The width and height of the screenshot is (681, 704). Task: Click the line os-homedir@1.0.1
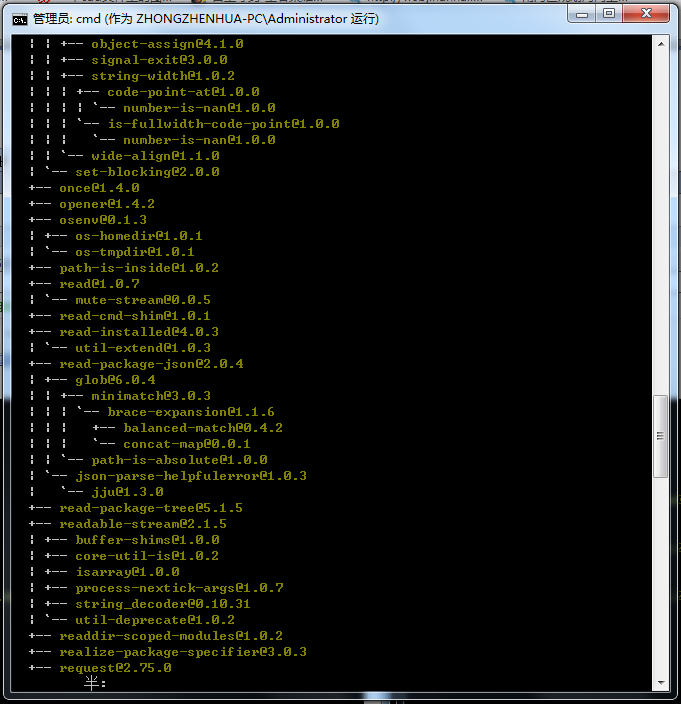[139, 236]
